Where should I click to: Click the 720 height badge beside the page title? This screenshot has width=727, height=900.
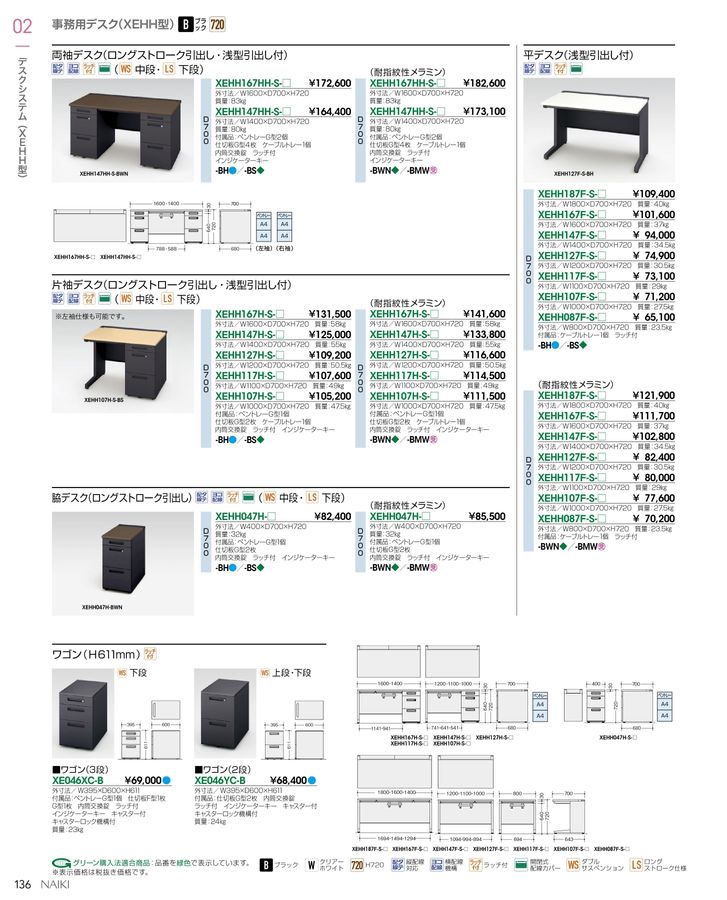pyautogui.click(x=217, y=23)
